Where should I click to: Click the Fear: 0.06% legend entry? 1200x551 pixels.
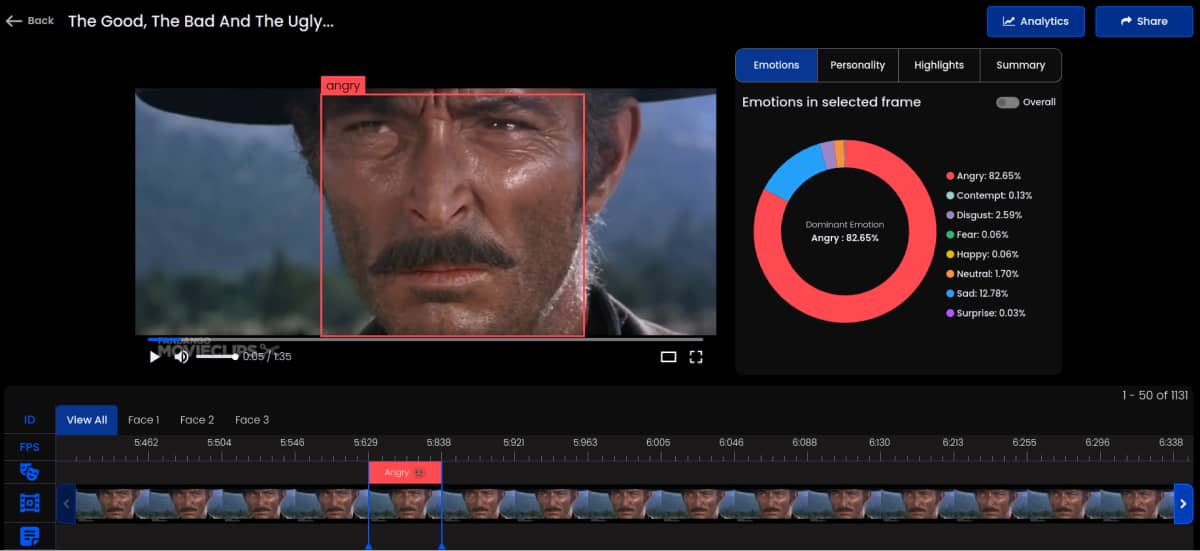coord(977,235)
